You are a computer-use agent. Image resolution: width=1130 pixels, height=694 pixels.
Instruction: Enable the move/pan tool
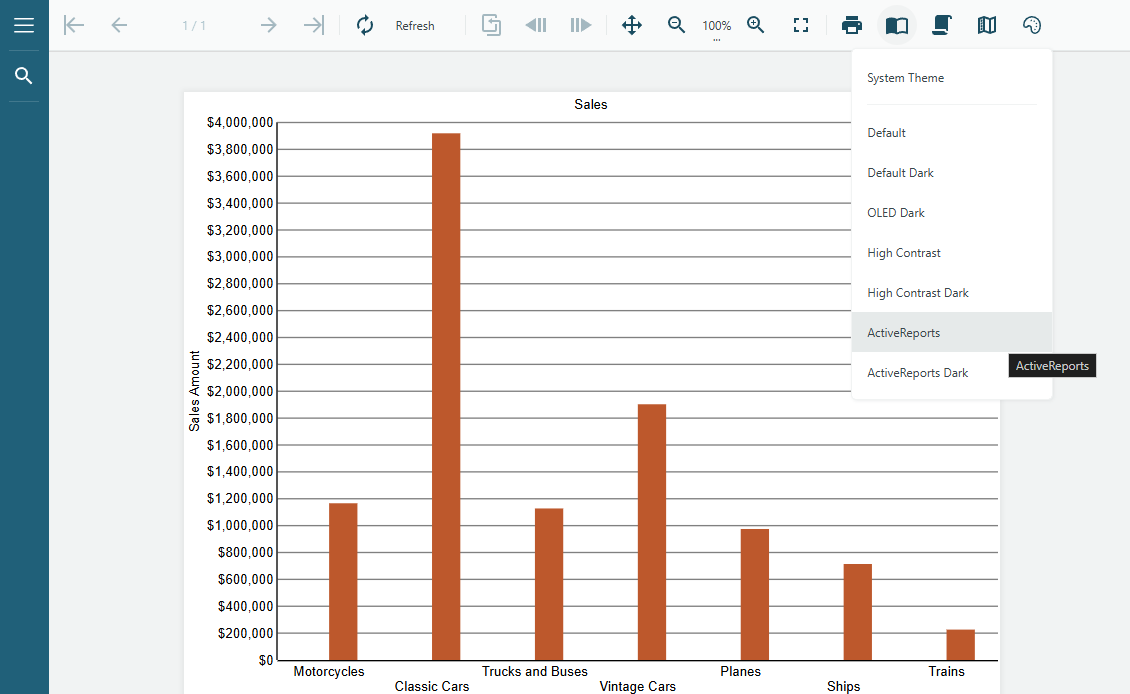coord(632,25)
